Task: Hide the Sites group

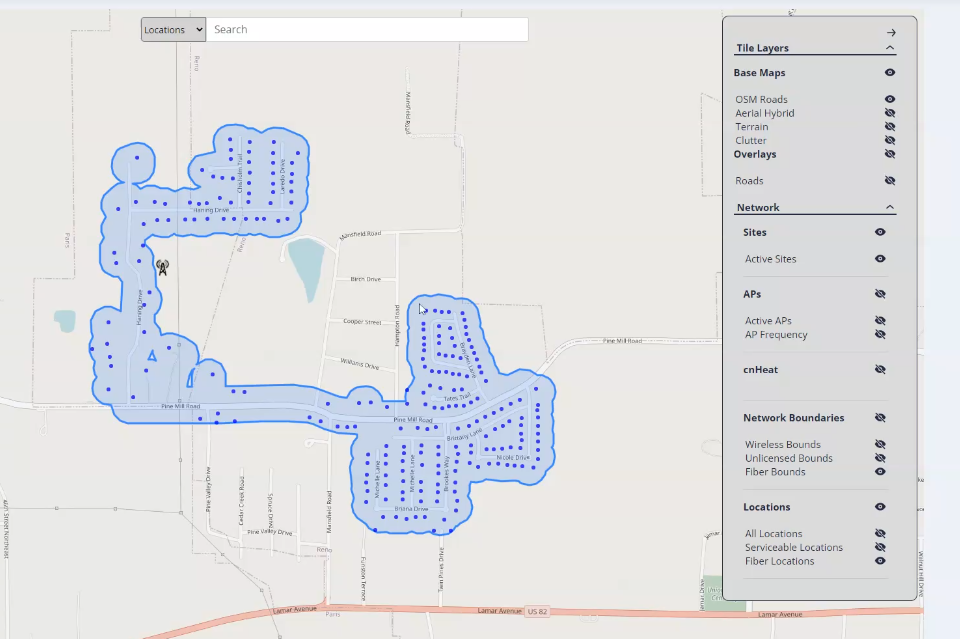Action: [880, 232]
